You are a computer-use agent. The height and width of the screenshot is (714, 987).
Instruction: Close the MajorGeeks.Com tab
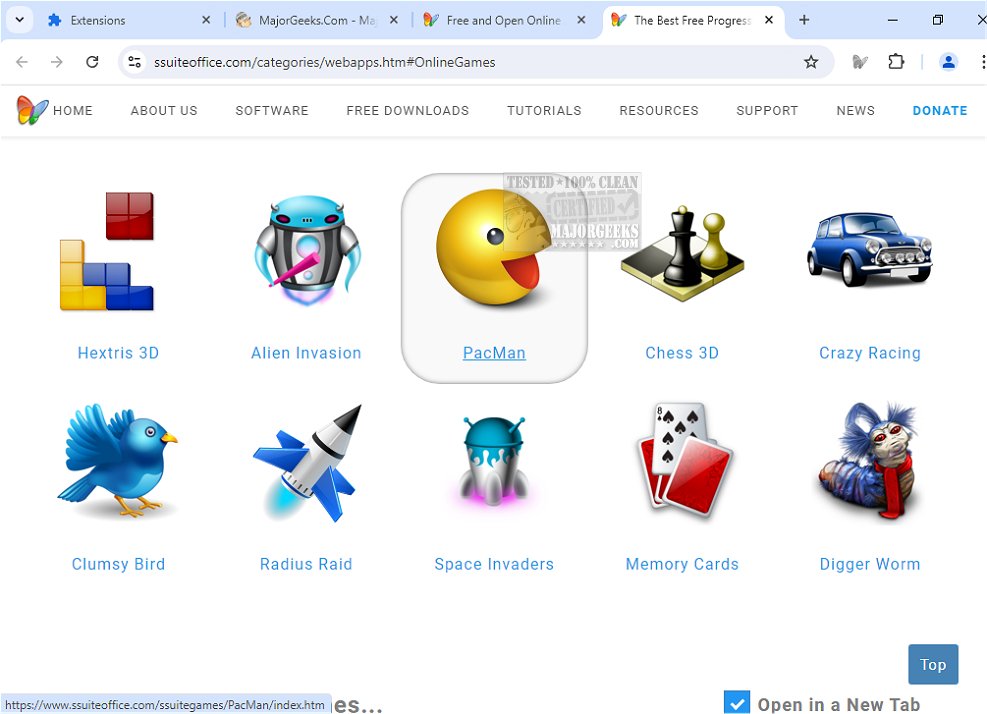coord(393,20)
